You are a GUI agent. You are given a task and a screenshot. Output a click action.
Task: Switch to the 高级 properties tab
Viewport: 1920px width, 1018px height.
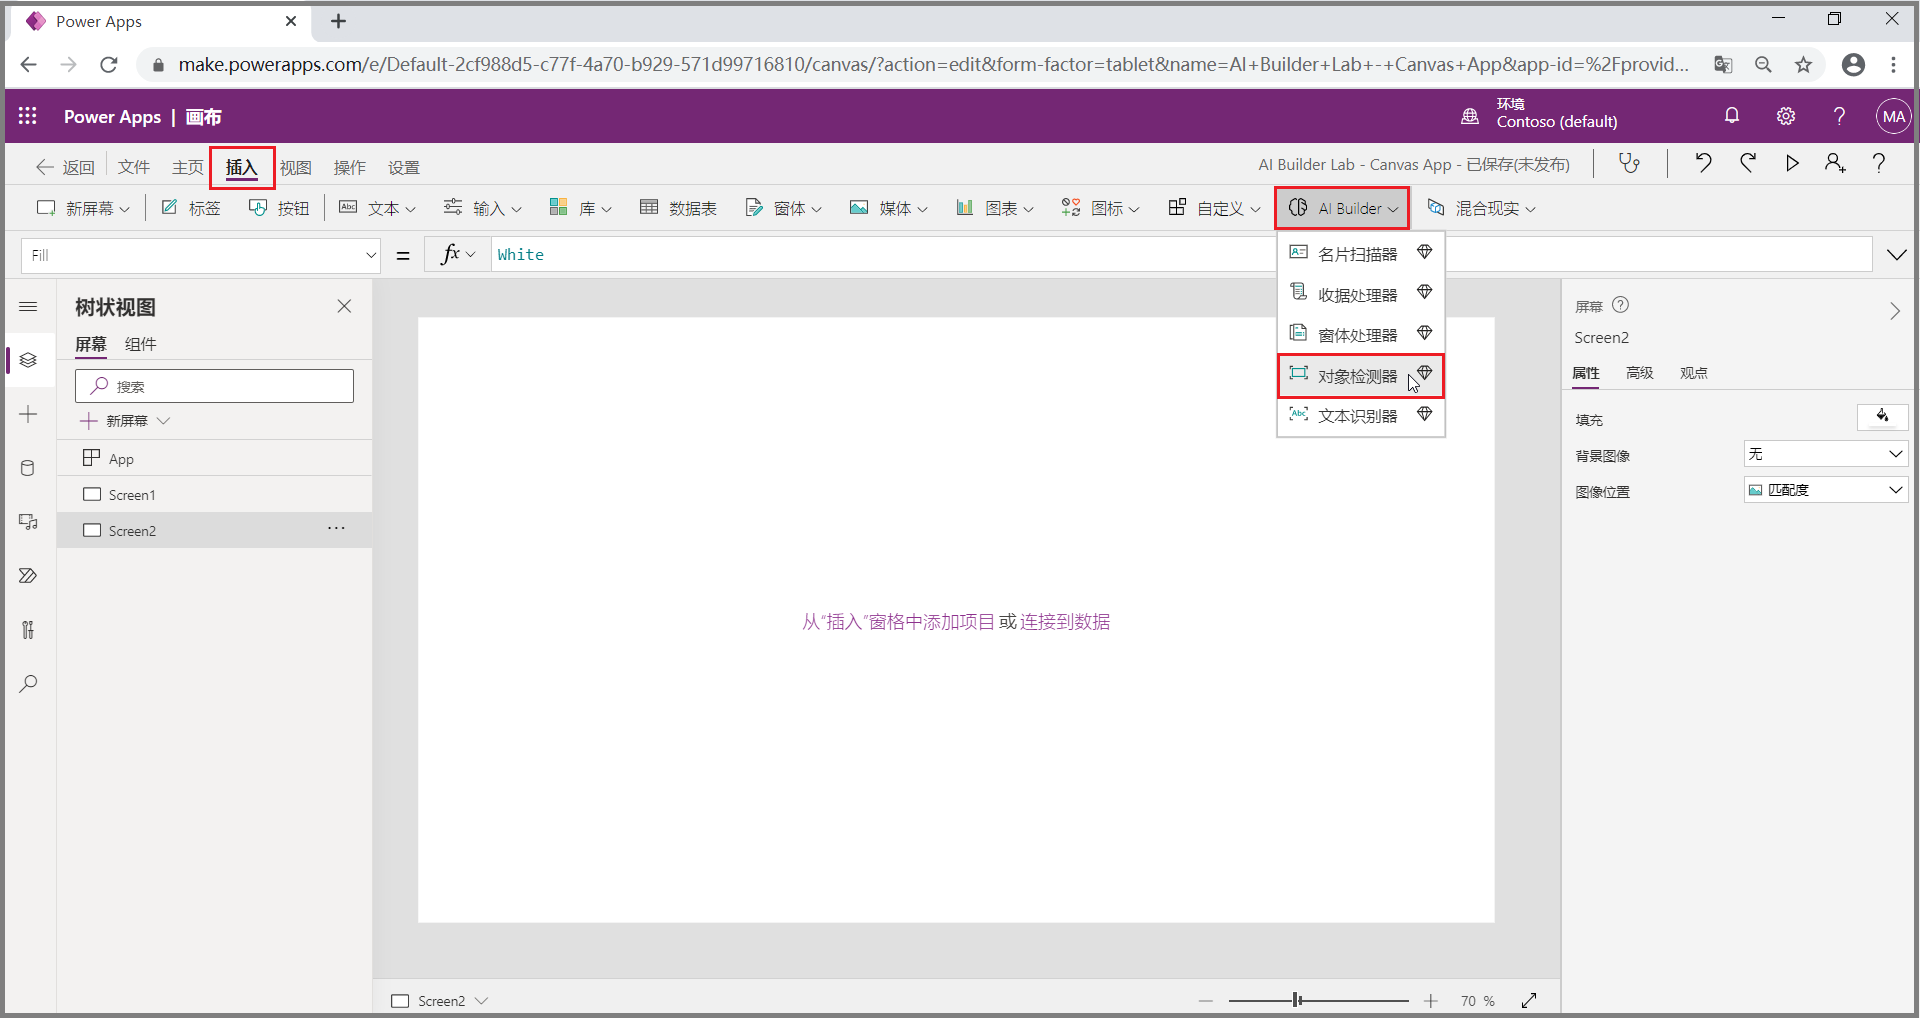pos(1640,373)
